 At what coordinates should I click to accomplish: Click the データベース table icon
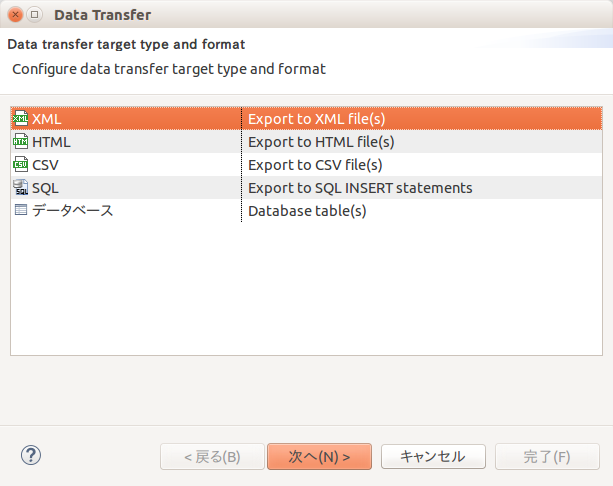point(20,210)
